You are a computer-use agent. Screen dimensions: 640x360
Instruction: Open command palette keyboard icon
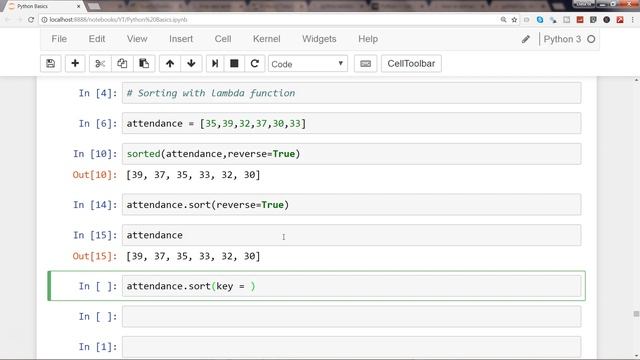click(x=366, y=64)
